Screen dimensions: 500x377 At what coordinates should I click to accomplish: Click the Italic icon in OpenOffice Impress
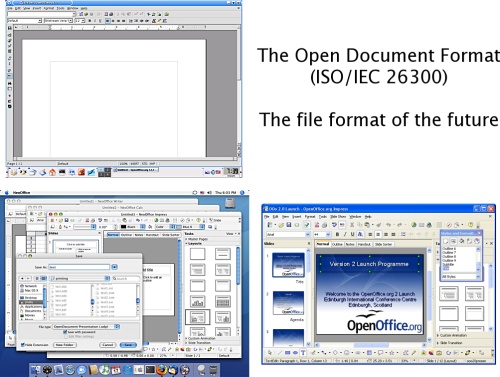[345, 234]
